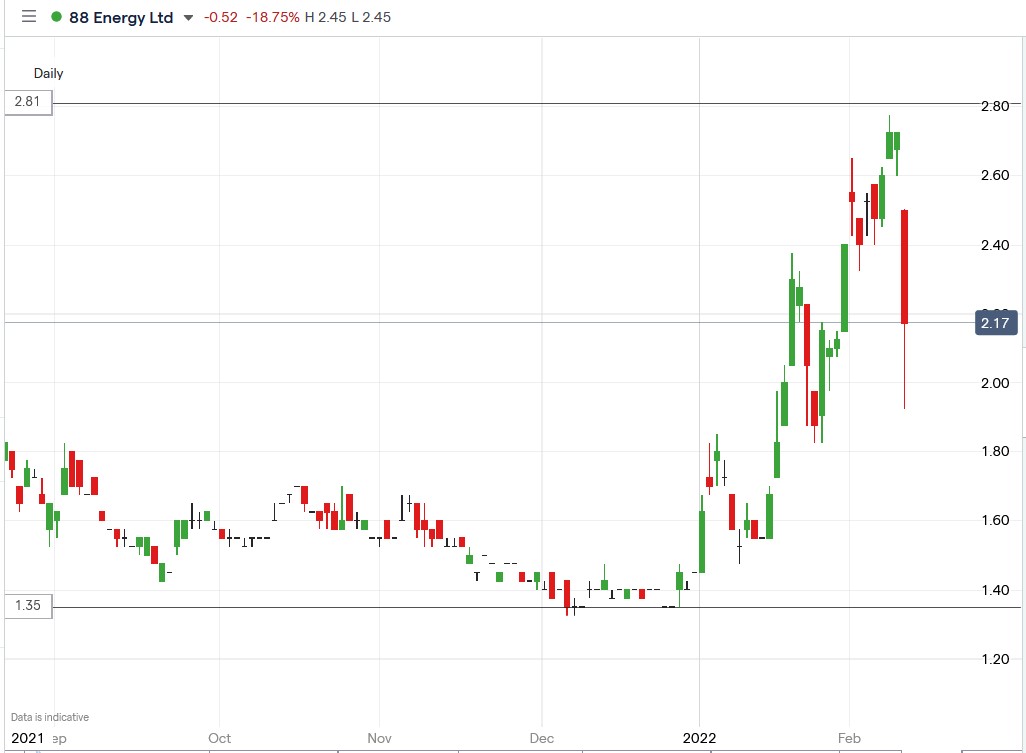Screen dimensions: 1026x753
Task: Select the 2.17 current price tag
Action: (x=994, y=322)
